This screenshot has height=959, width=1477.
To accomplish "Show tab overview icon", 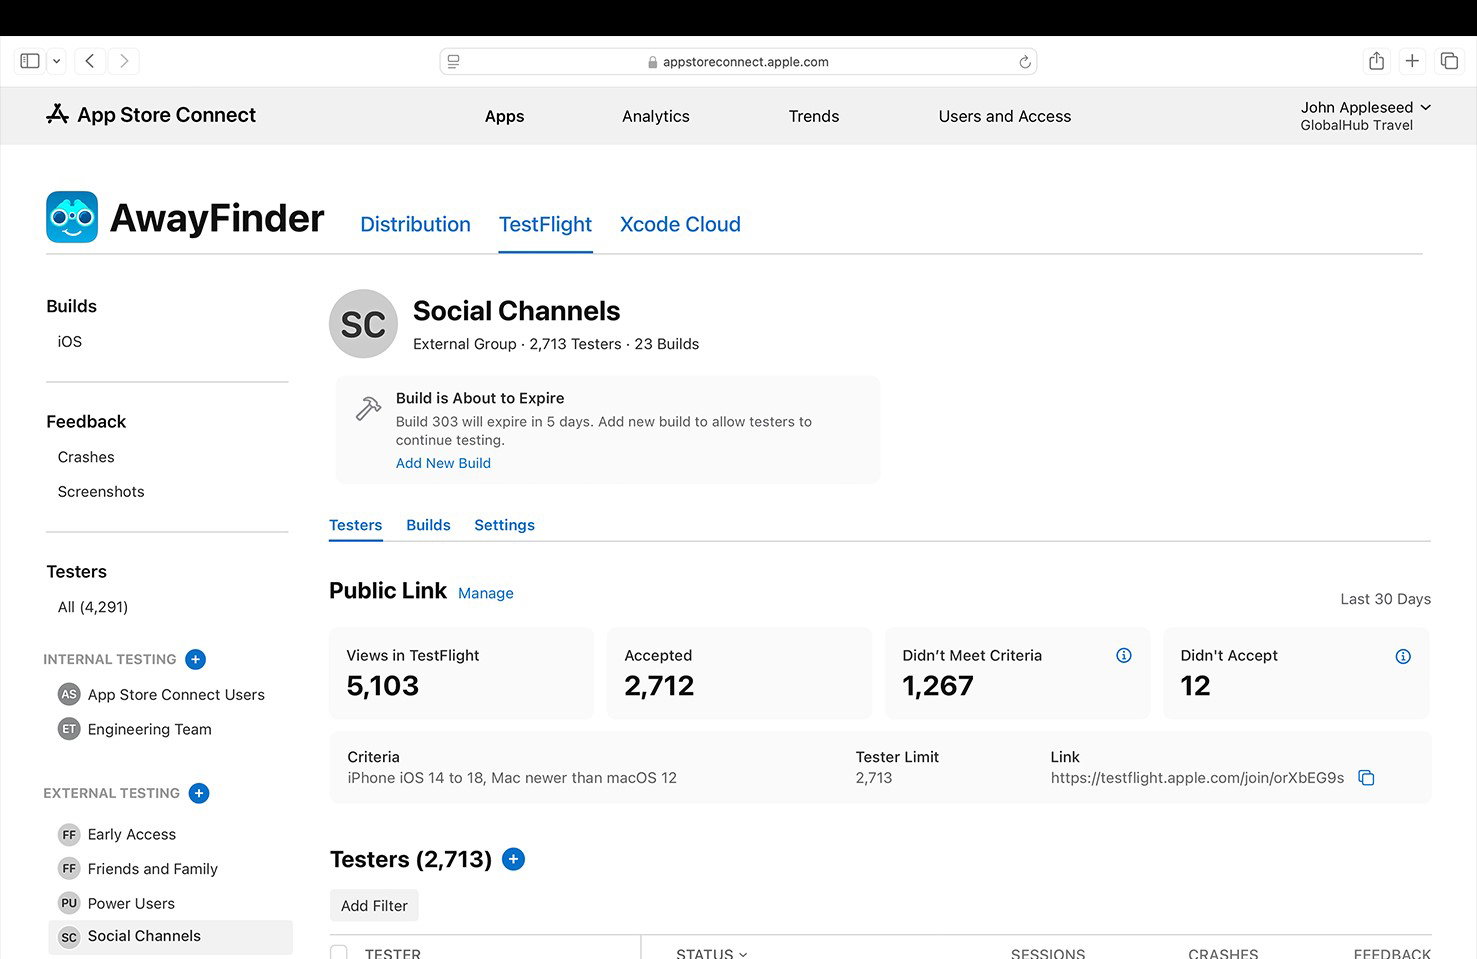I will (x=1449, y=61).
